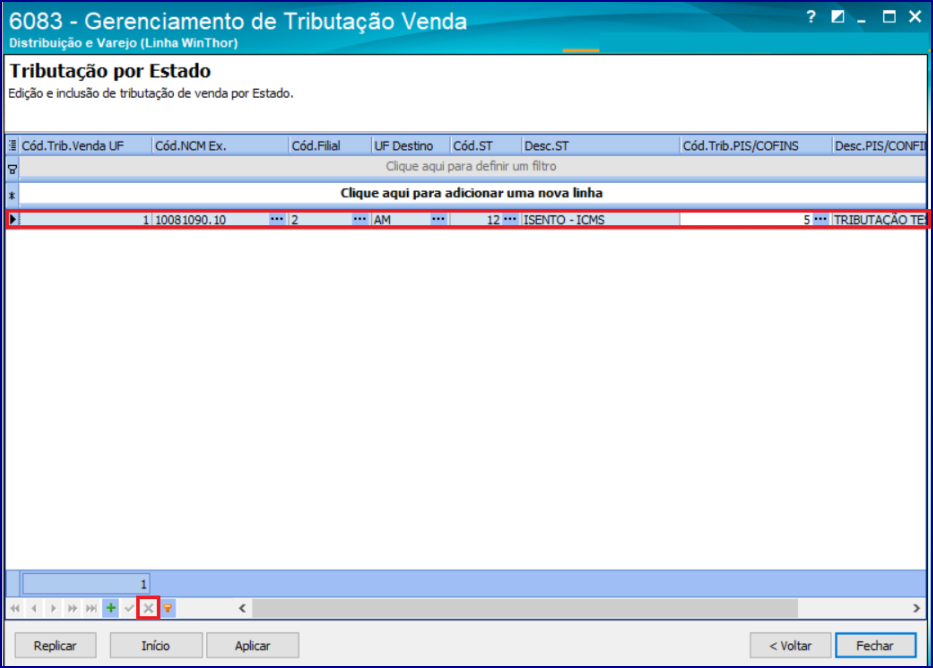The width and height of the screenshot is (933, 668).
Task: Open the orange filter funnel icon
Action: (168, 608)
